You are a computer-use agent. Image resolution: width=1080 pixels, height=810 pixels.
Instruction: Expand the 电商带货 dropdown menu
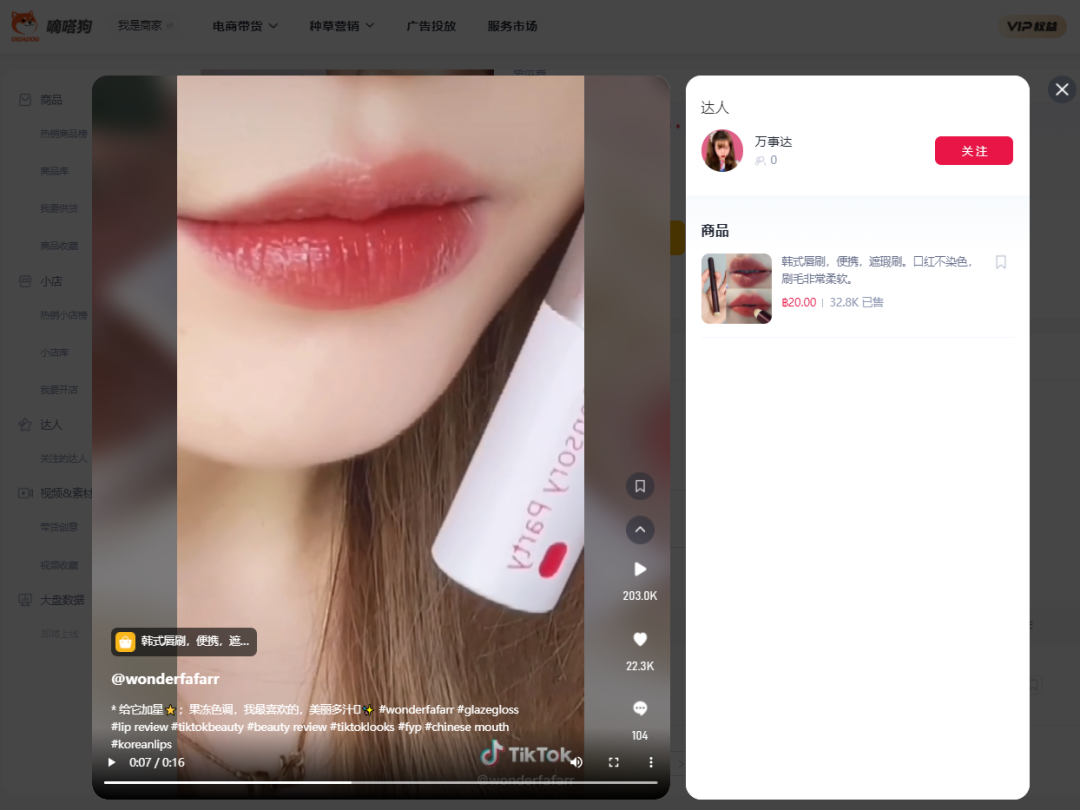[x=245, y=26]
